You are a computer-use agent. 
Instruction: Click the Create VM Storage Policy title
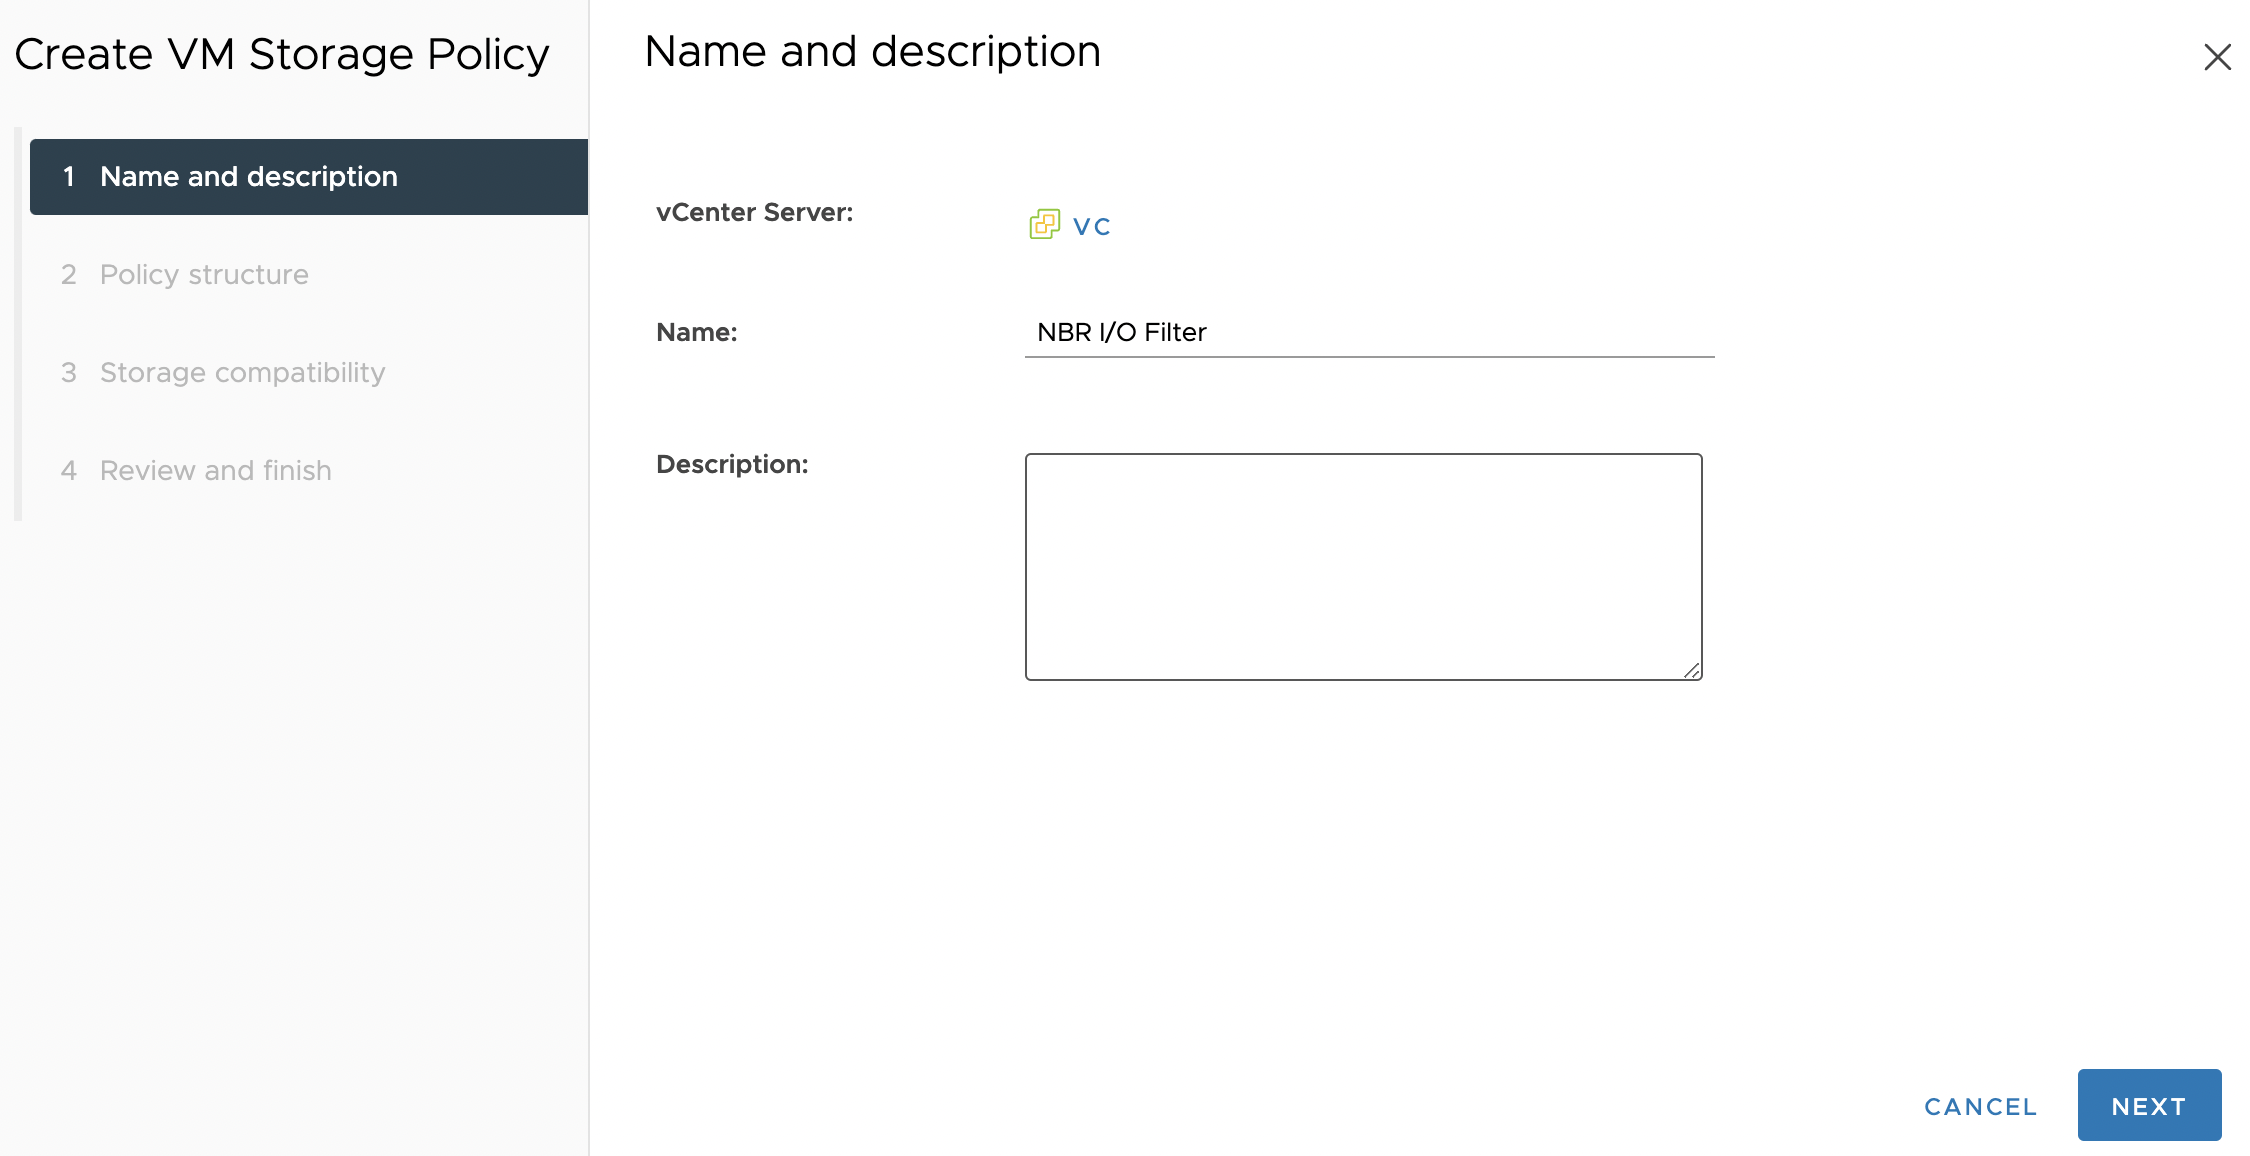tap(282, 54)
